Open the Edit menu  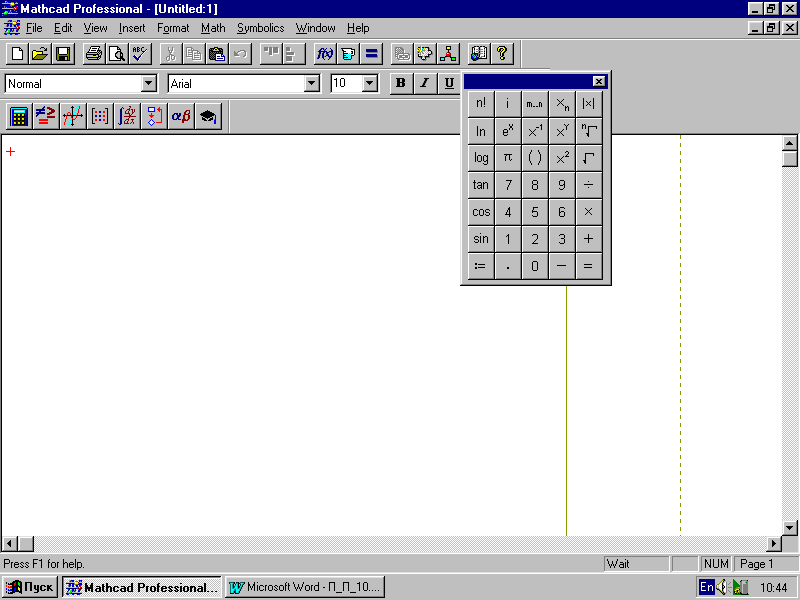click(x=63, y=28)
